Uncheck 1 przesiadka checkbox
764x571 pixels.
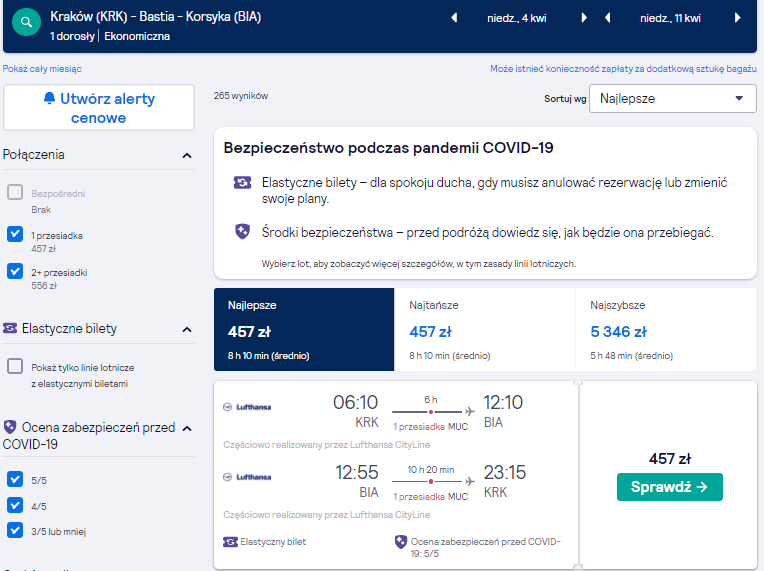pos(15,234)
